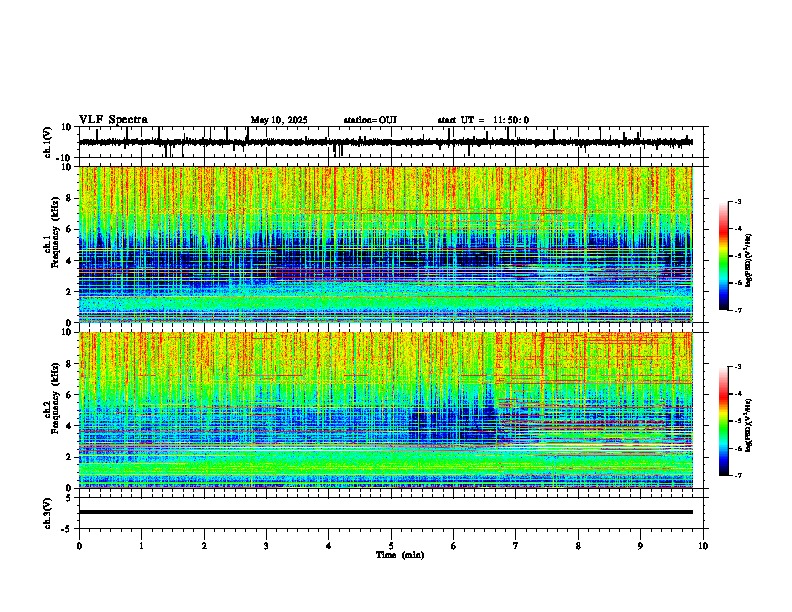
Task: Click the "station=OUI" header text
Action: [x=370, y=120]
